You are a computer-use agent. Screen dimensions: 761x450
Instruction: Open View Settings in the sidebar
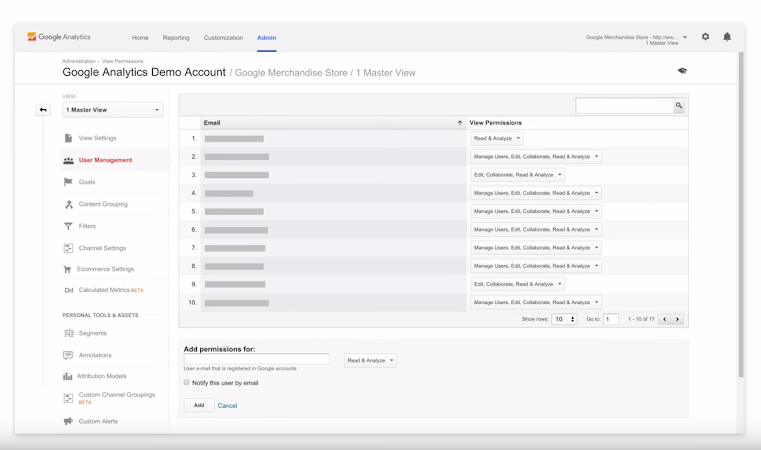point(98,138)
